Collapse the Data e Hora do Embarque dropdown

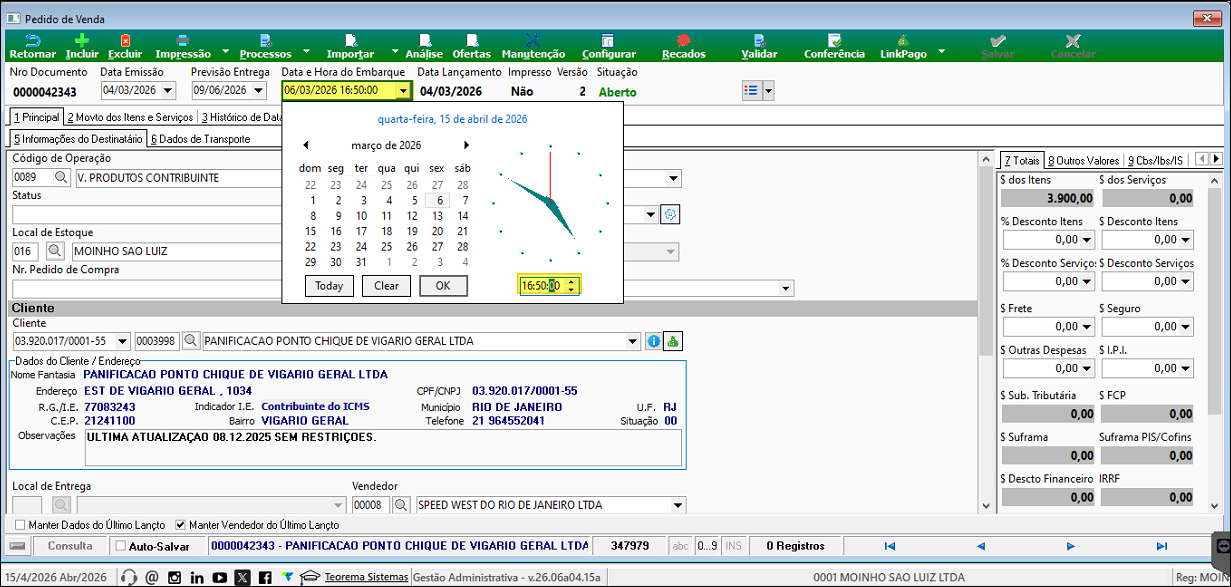point(403,91)
